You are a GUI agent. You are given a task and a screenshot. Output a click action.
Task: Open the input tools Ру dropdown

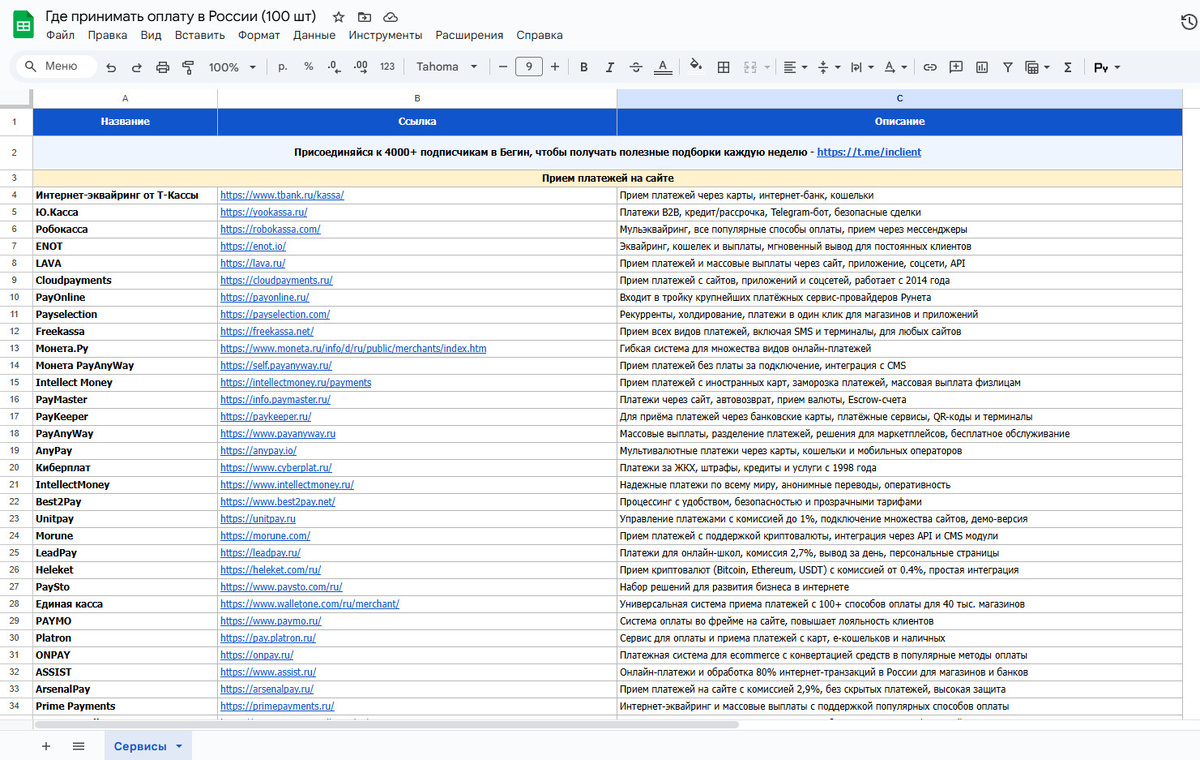tap(1107, 67)
